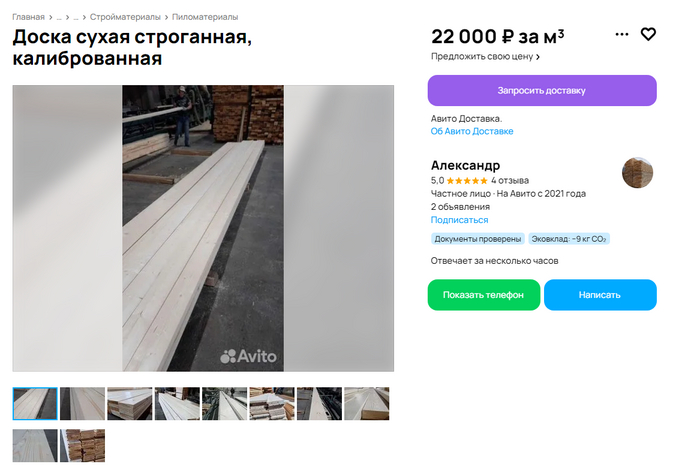Expand the second collapsed breadcrumb ellipsis
This screenshot has width=700, height=470.
point(76,17)
